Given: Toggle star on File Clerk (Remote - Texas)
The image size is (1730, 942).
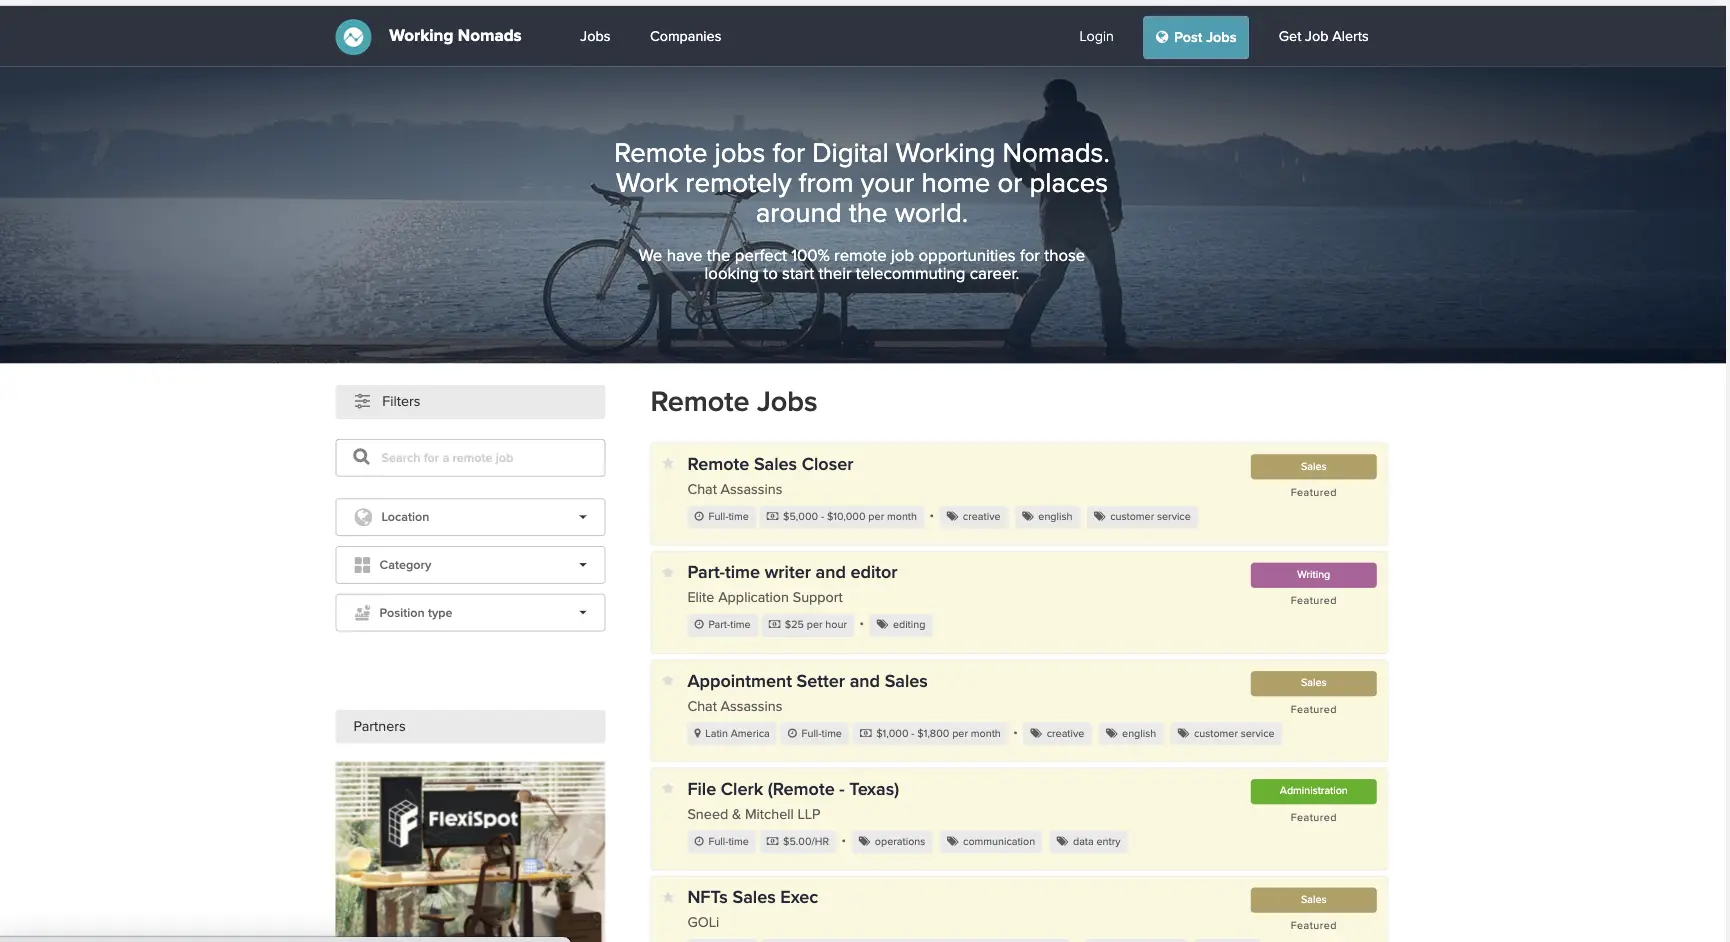Looking at the screenshot, I should click(668, 789).
